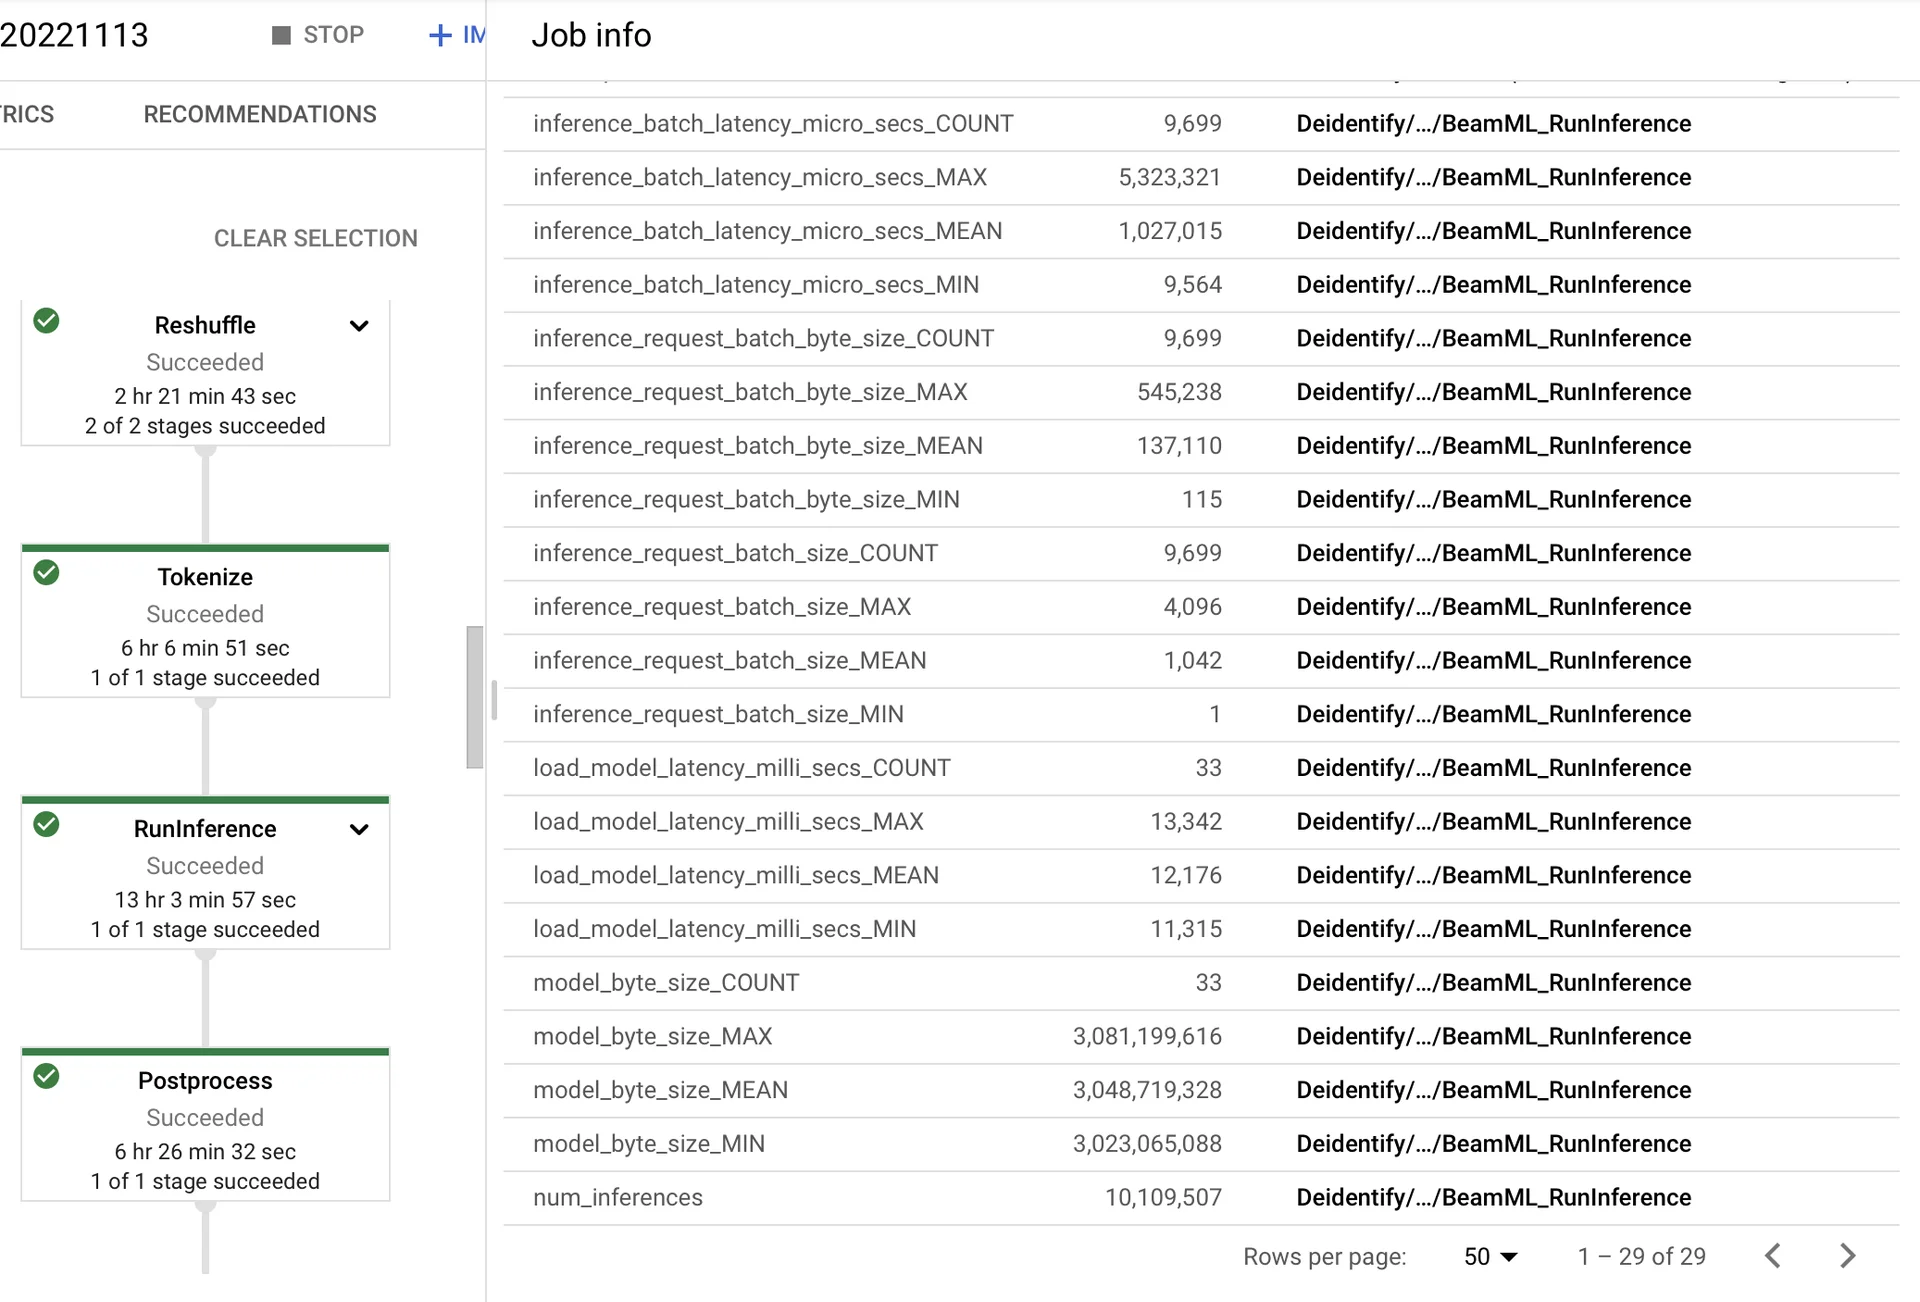Screen dimensions: 1920x1302
Task: Click Postprocess's green success checkmark icon
Action: coord(46,1077)
